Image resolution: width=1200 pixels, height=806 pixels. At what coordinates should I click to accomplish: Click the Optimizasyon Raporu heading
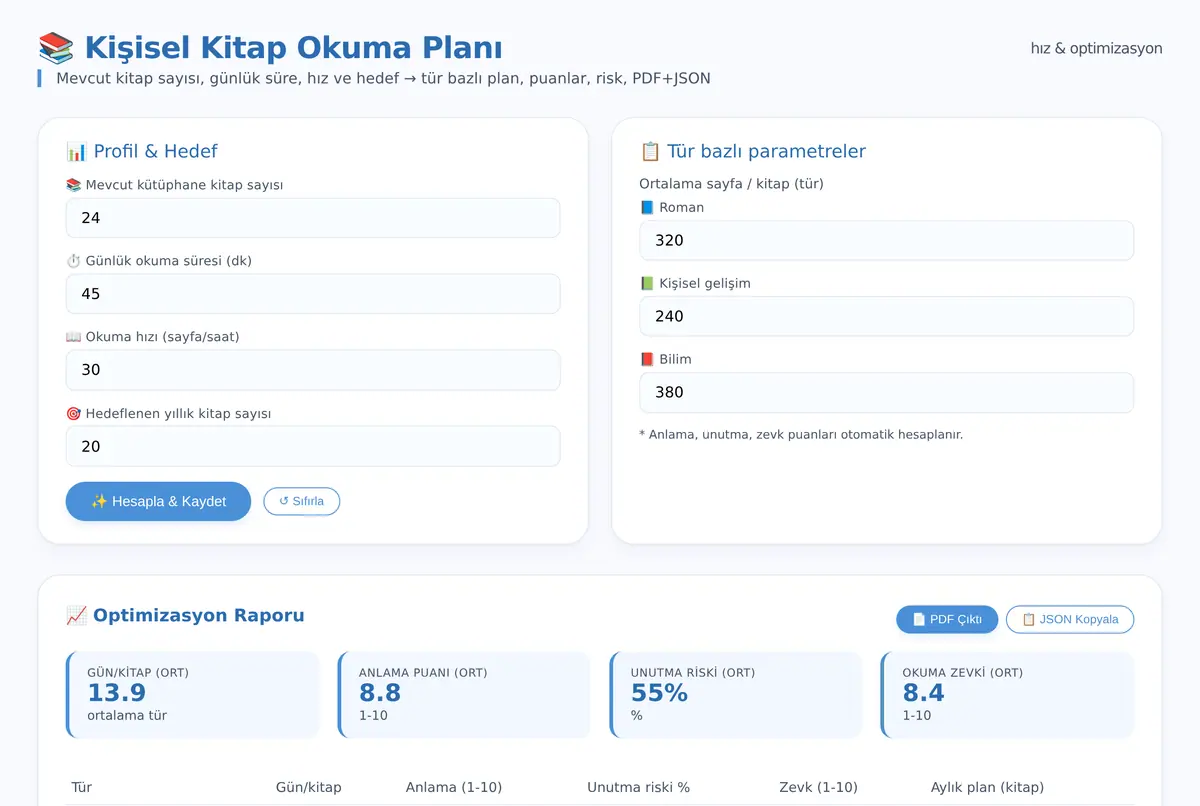[x=198, y=615]
